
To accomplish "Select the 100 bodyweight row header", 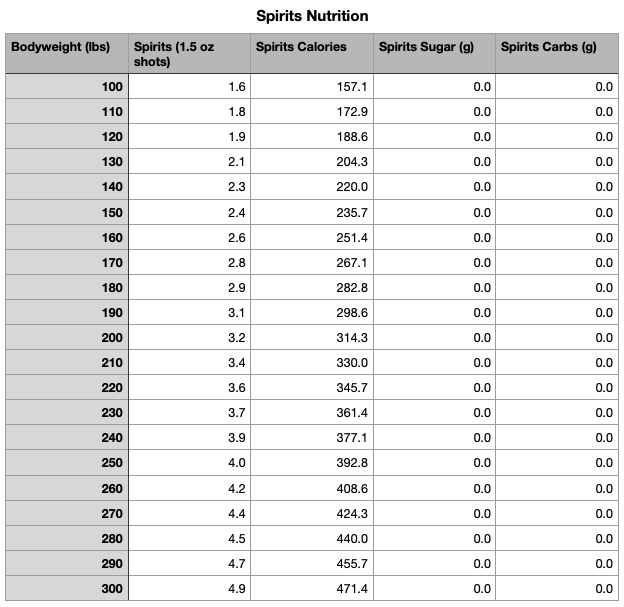I will (66, 87).
